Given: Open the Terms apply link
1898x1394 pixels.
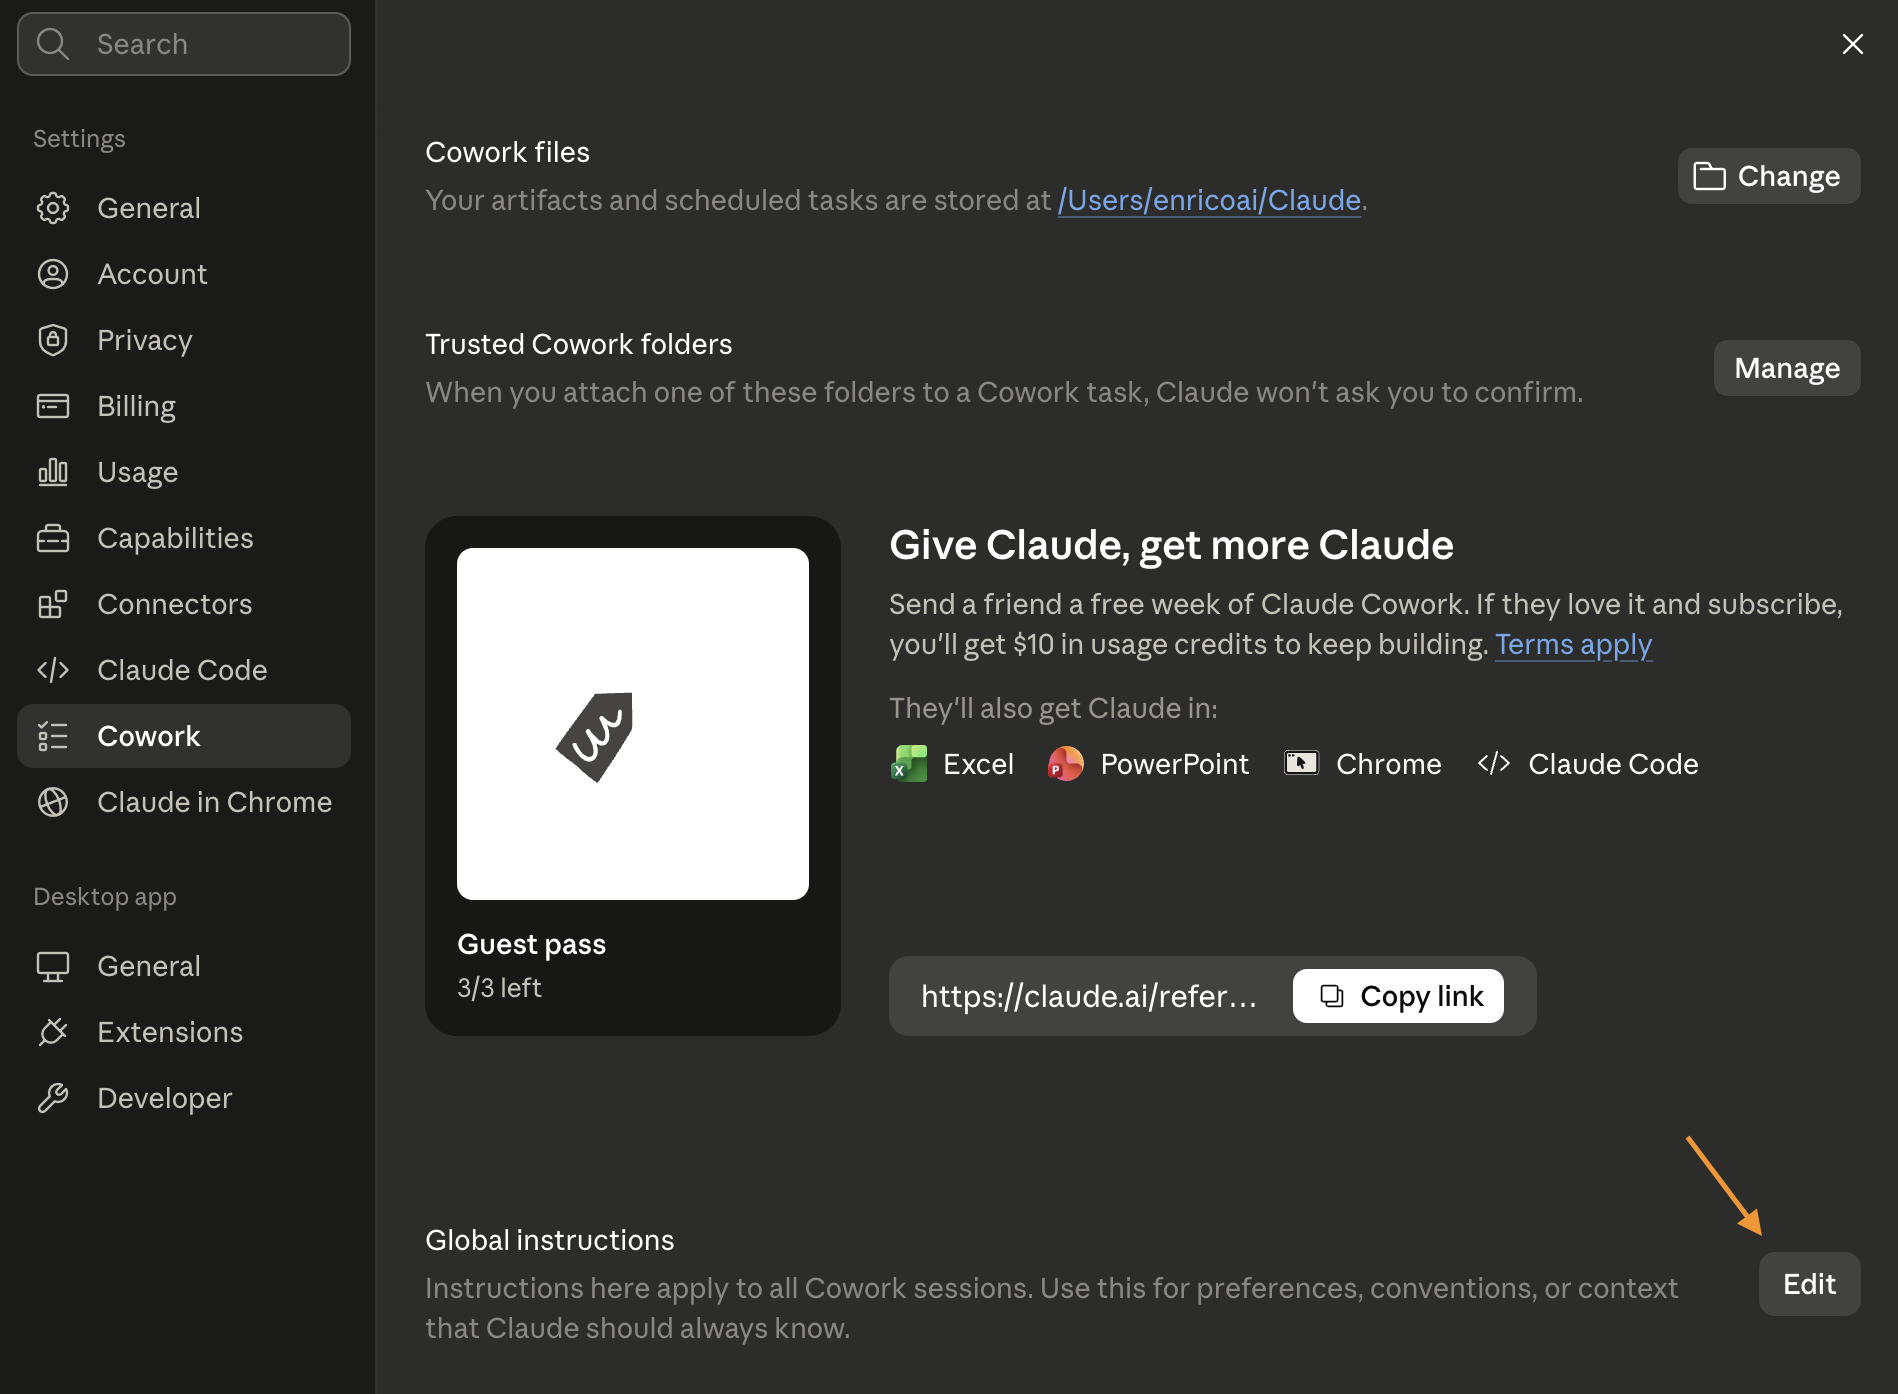Looking at the screenshot, I should (x=1573, y=644).
